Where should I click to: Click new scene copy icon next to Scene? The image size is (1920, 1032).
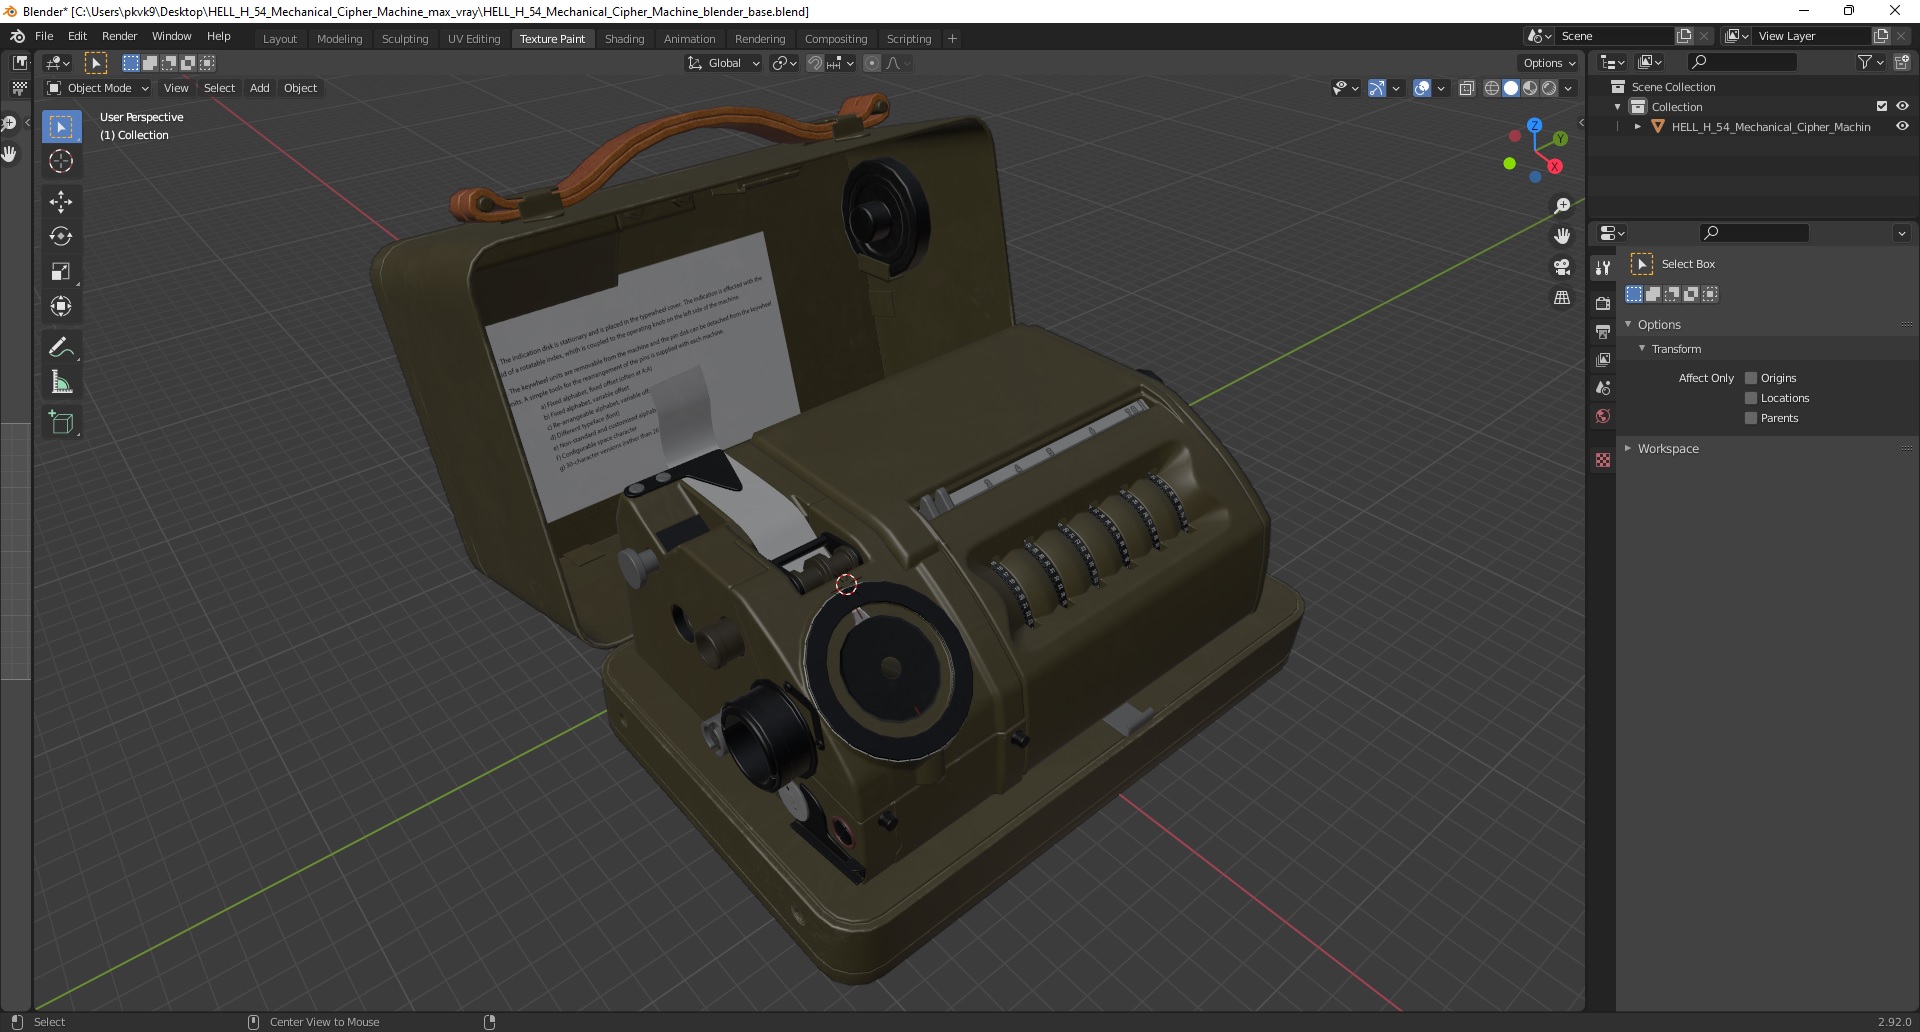tap(1684, 36)
